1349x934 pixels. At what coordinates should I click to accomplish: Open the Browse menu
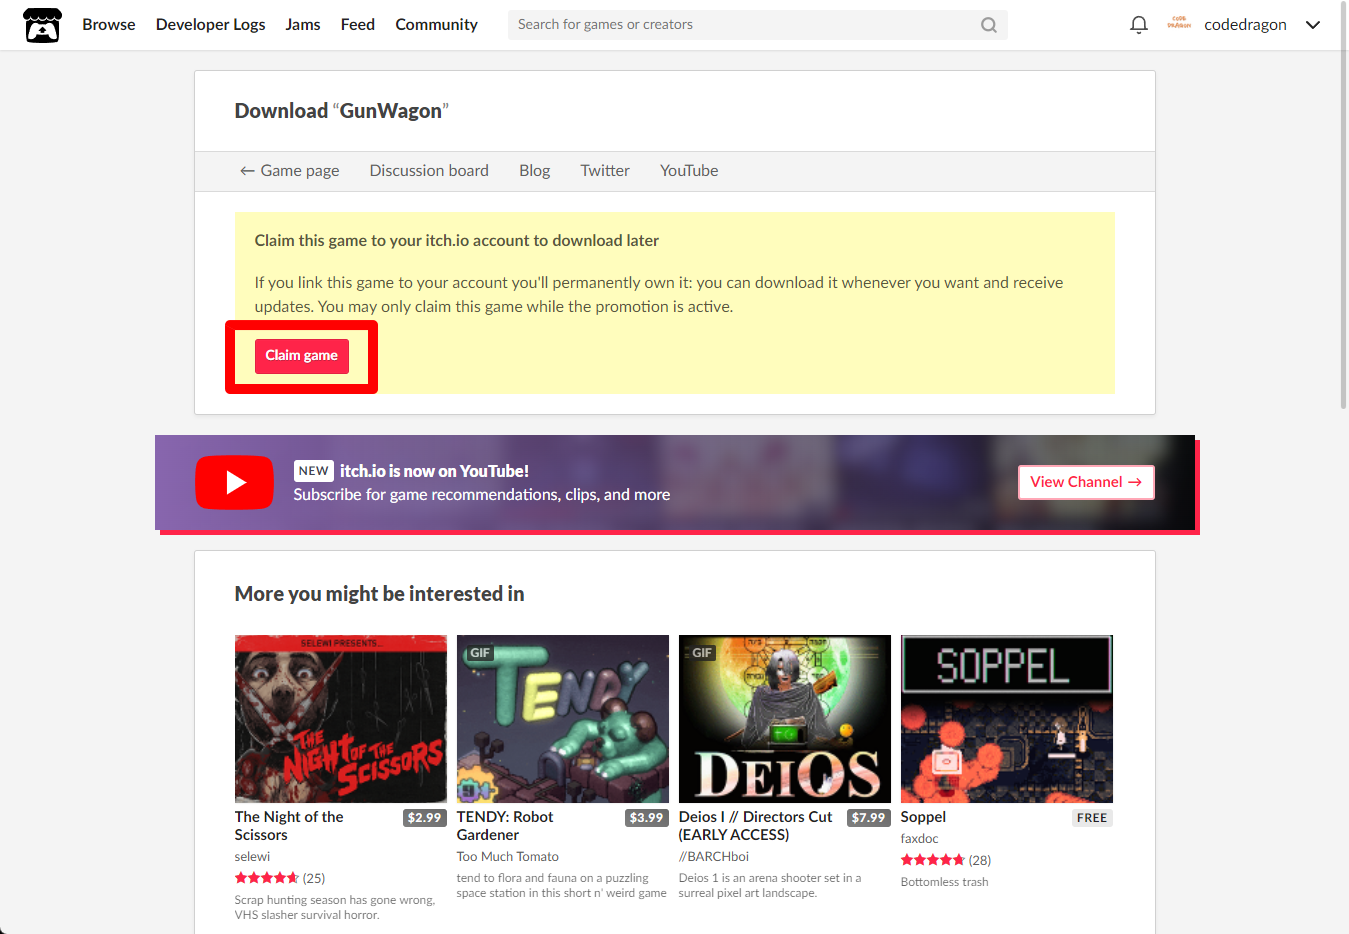(109, 24)
